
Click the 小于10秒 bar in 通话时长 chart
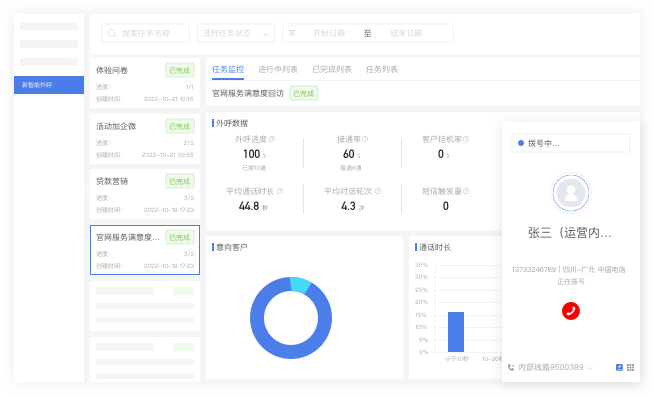455,332
